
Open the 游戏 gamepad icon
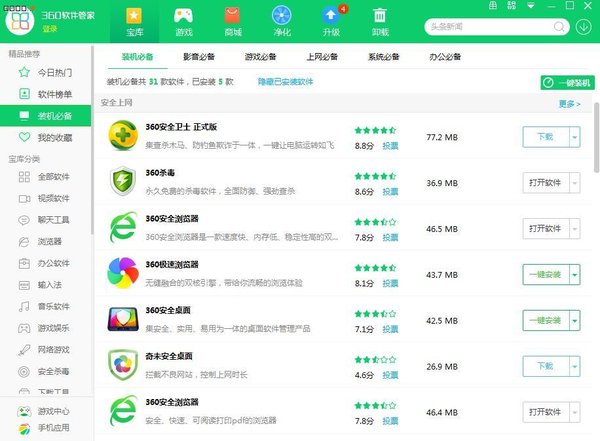click(184, 22)
